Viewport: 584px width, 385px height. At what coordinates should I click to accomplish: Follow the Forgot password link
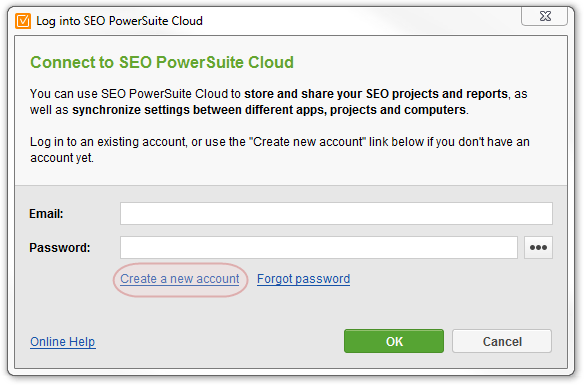pyautogui.click(x=304, y=279)
